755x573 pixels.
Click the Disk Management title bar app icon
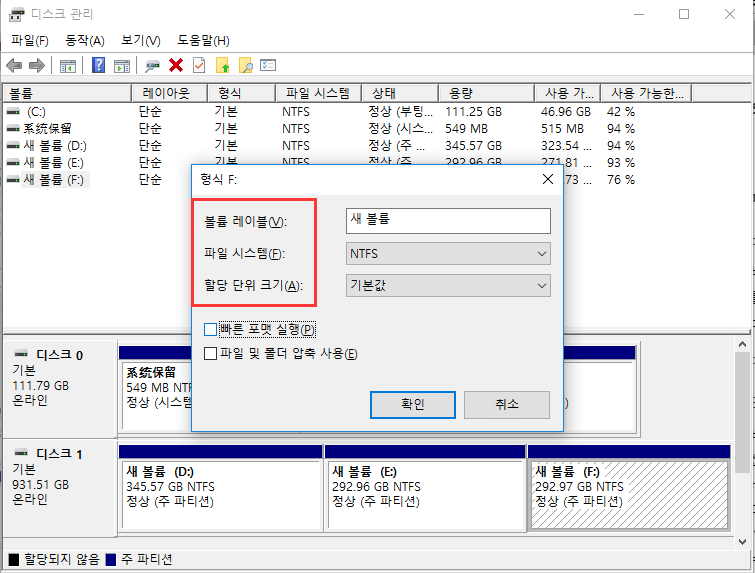16,14
